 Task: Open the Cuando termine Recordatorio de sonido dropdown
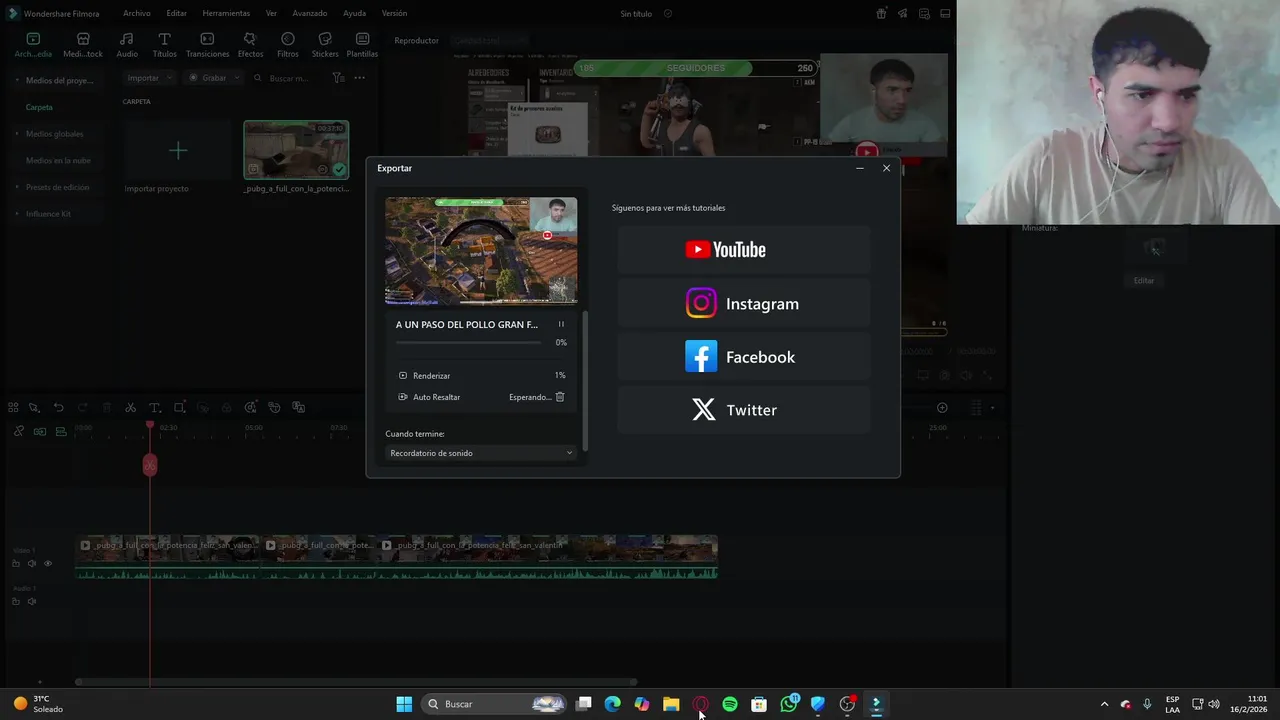[481, 453]
